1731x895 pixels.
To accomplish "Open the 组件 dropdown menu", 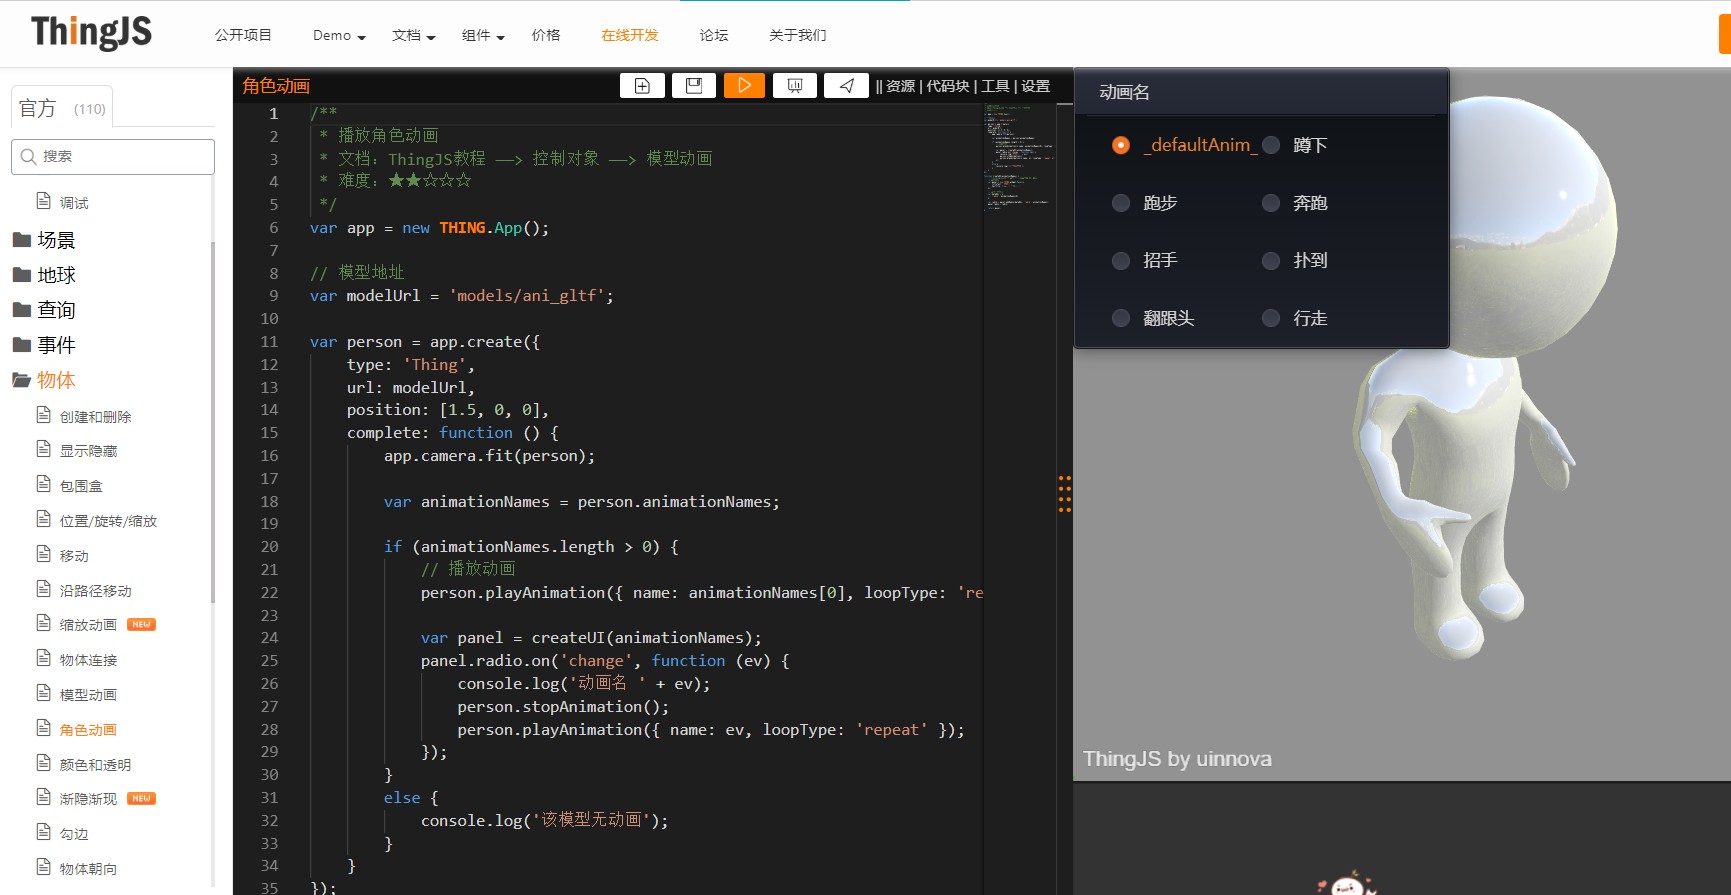I will (483, 35).
